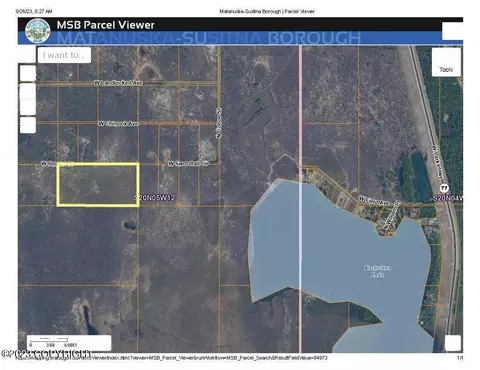Open the "I want to..." menu button
The image size is (480, 370).
click(x=64, y=55)
